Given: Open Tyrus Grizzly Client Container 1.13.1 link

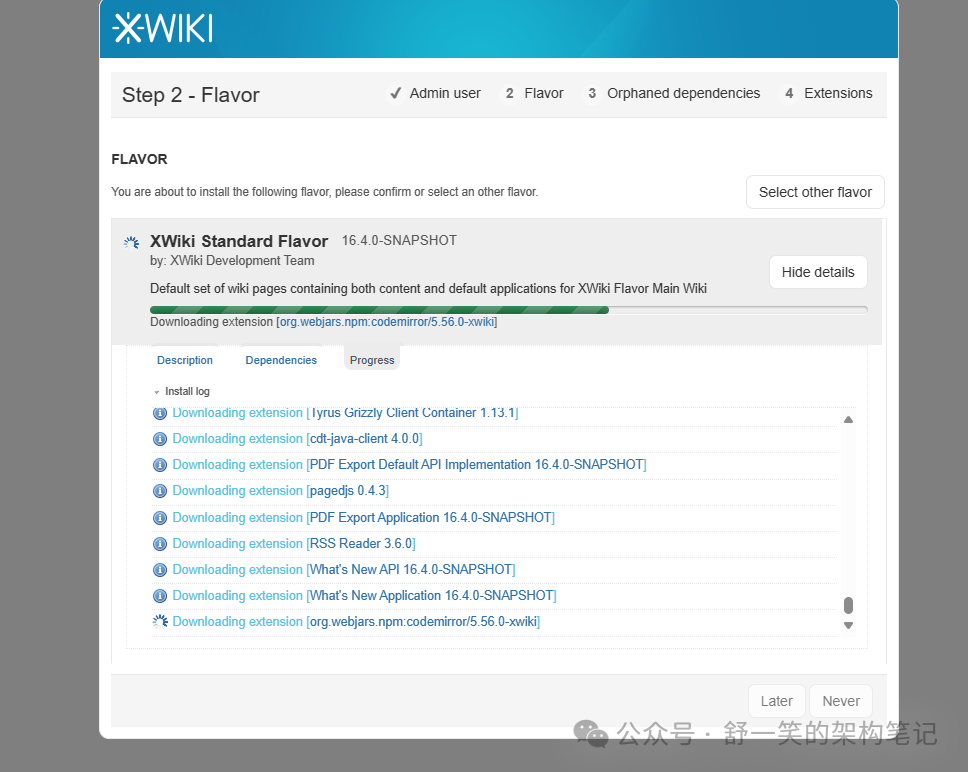Looking at the screenshot, I should click(x=412, y=413).
